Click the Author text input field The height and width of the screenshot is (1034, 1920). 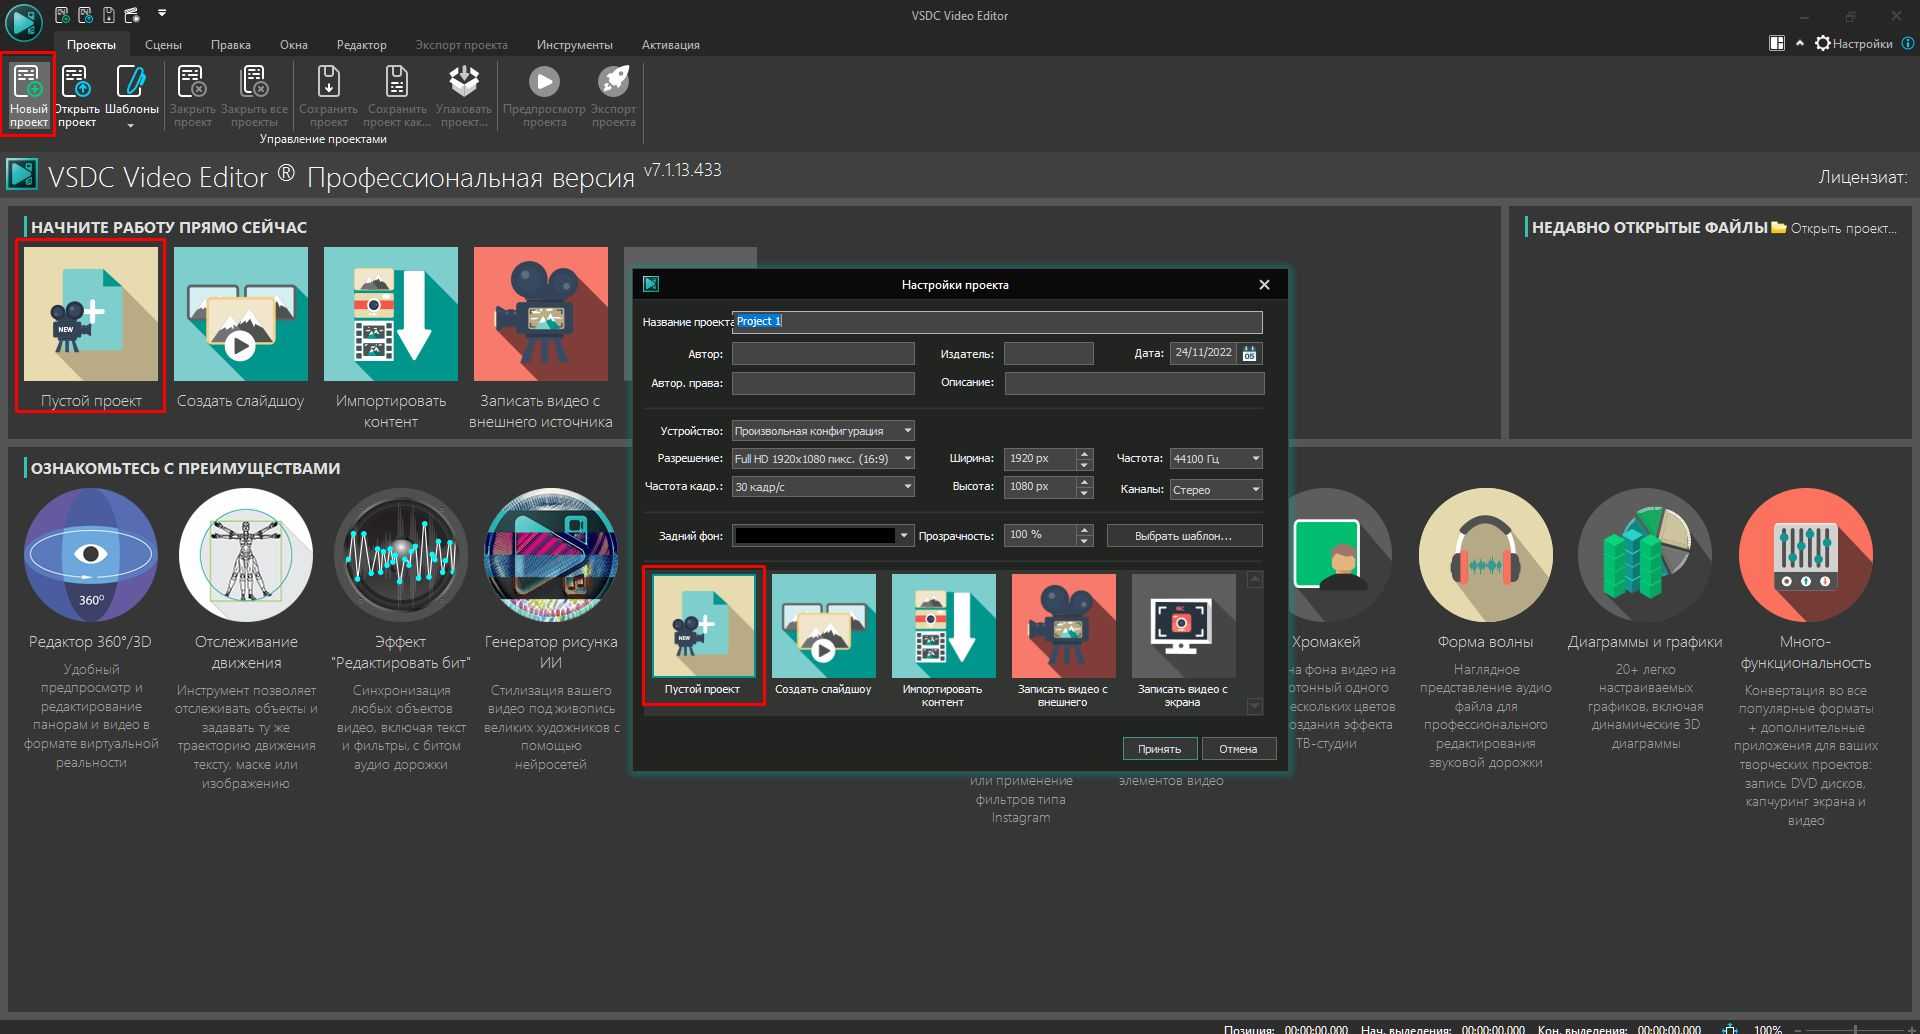(822, 354)
